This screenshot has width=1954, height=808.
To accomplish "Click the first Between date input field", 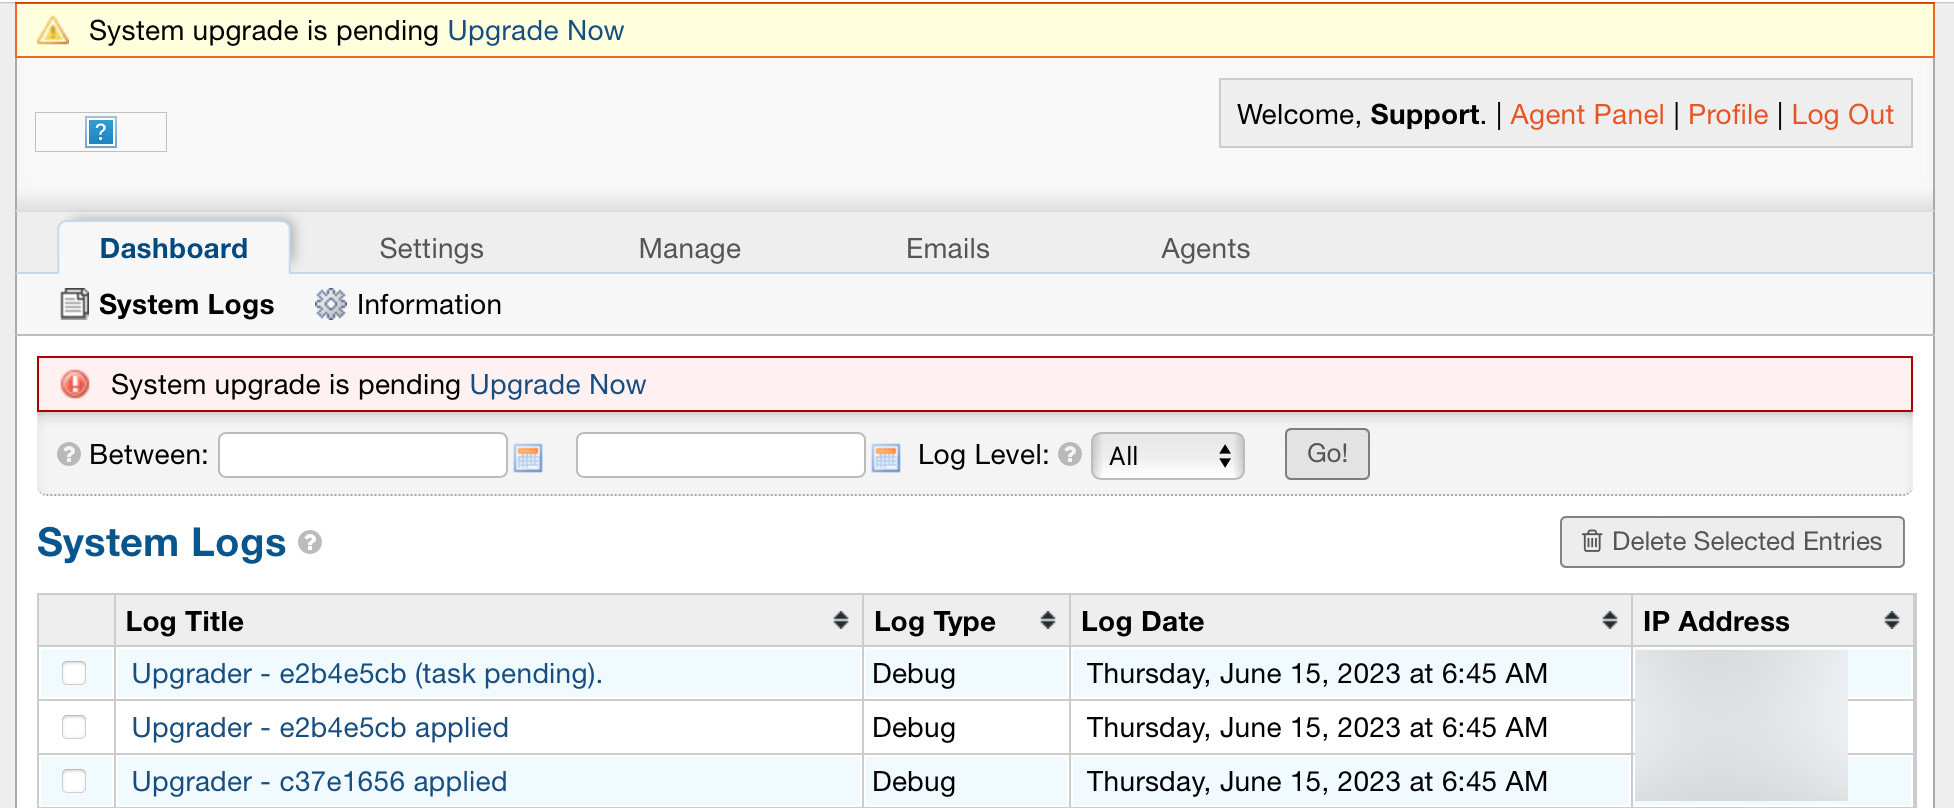I will pos(363,455).
